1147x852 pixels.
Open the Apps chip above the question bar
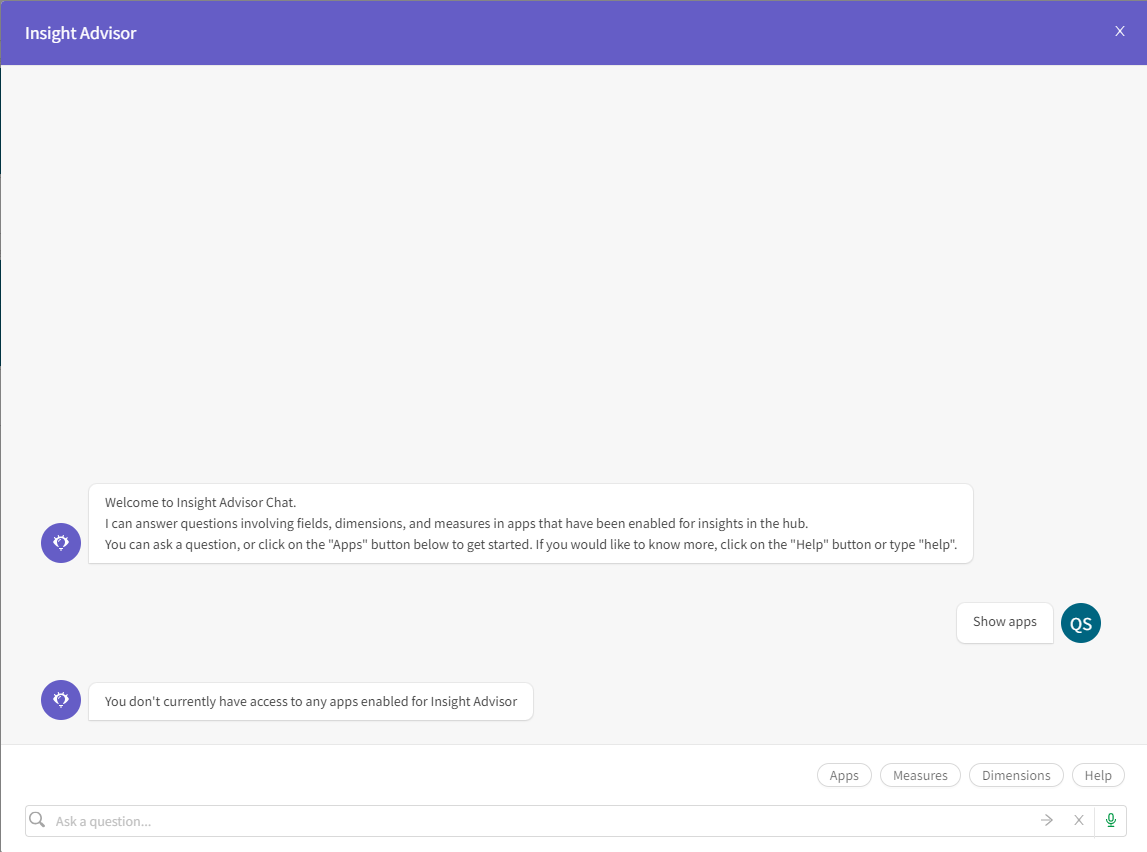pos(844,775)
